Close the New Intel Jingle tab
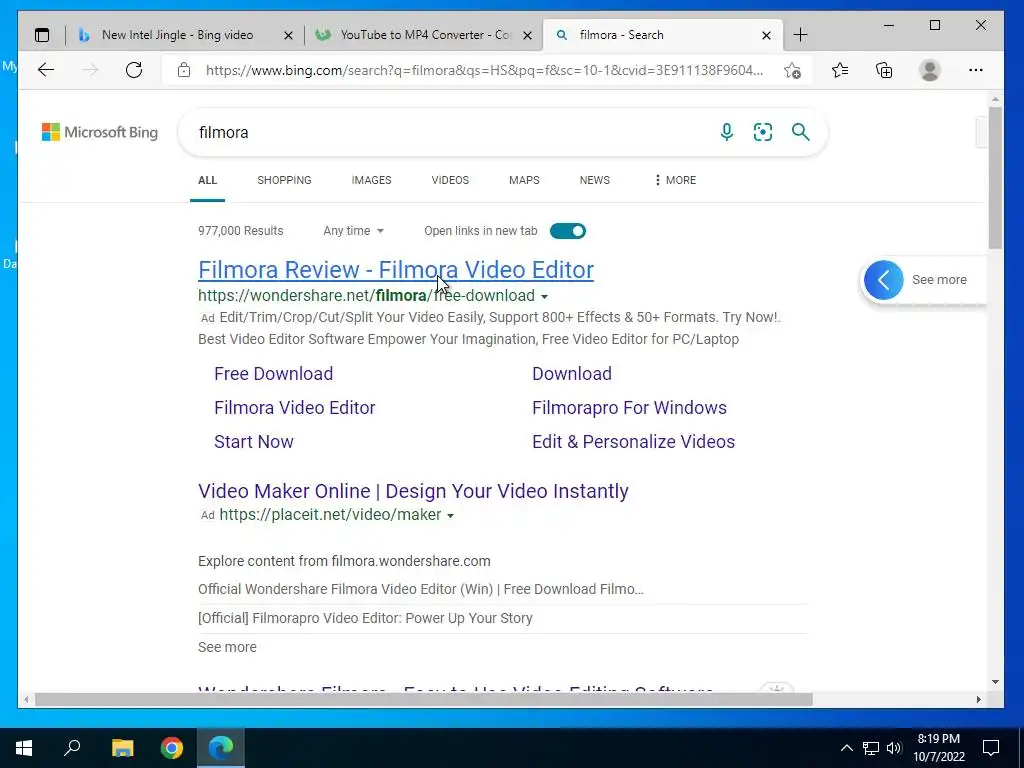 click(288, 35)
